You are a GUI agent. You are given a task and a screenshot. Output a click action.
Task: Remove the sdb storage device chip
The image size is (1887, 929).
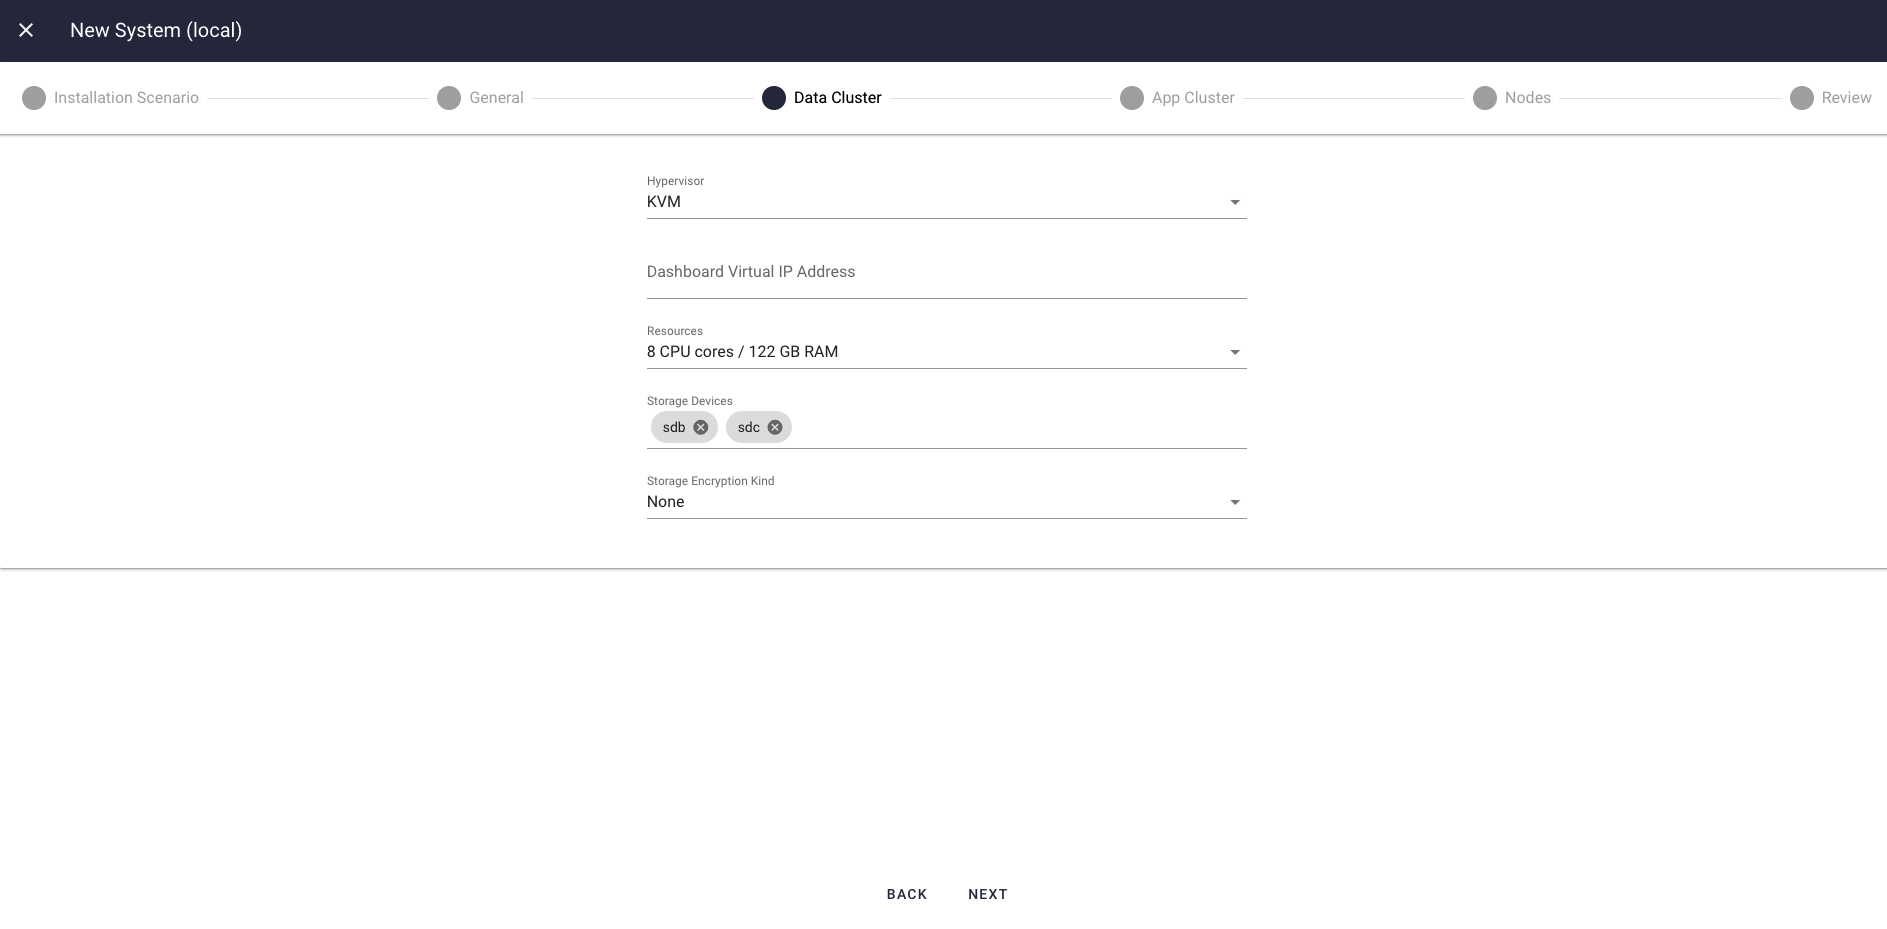tap(701, 427)
